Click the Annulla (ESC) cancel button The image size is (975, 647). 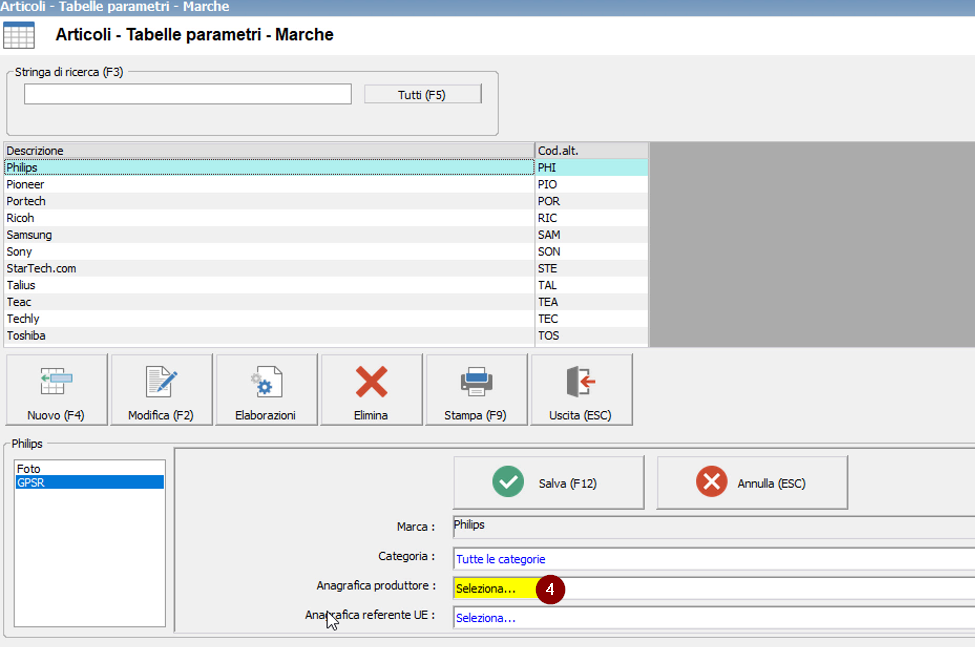pyautogui.click(x=752, y=483)
